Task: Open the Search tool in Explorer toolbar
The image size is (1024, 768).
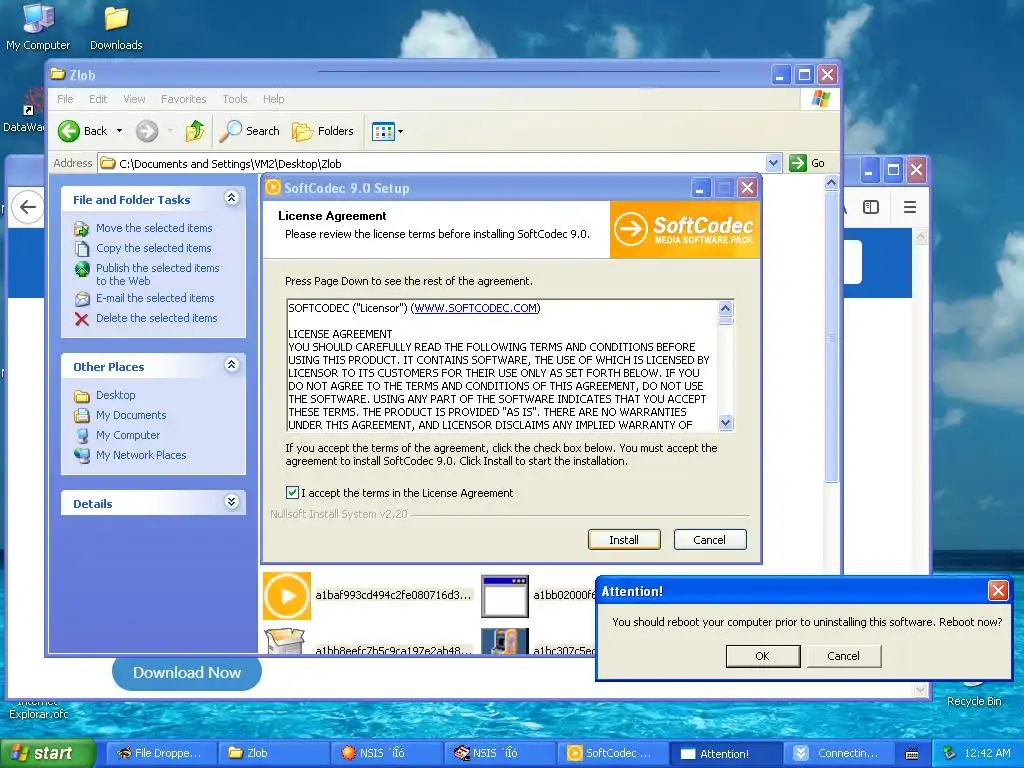Action: pos(249,131)
